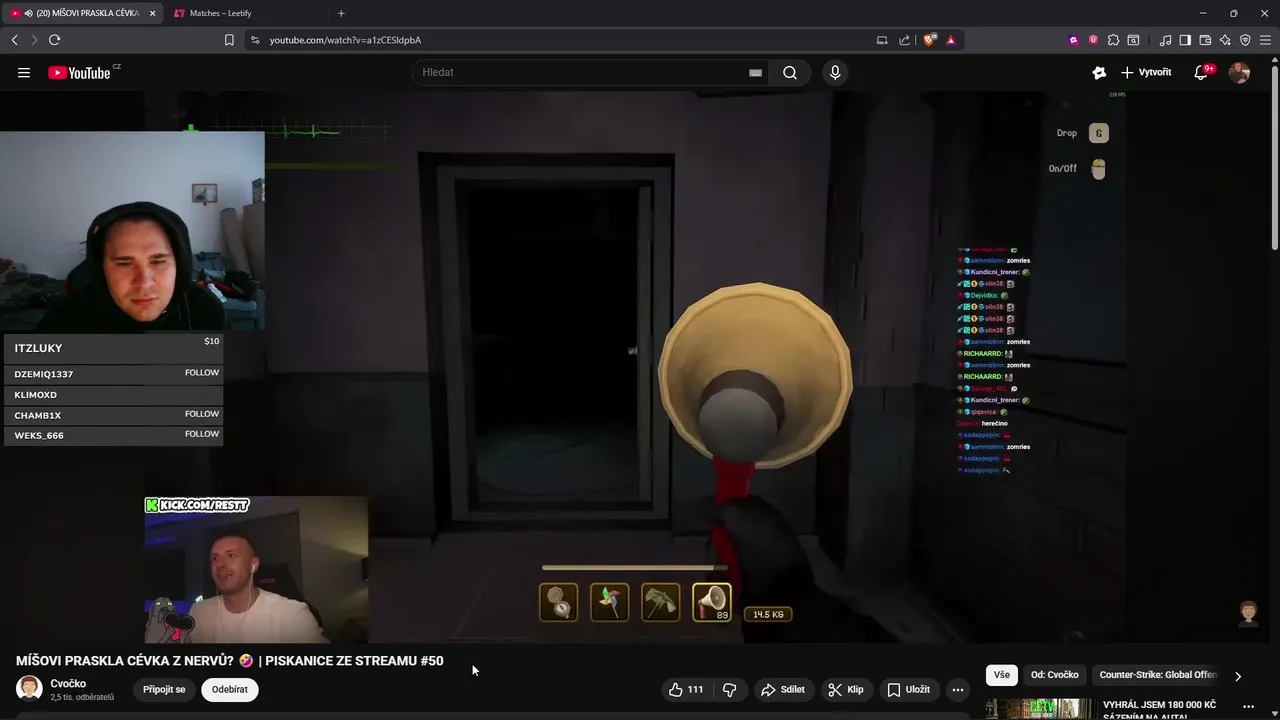This screenshot has height=720, width=1280.
Task: Open the recommended video thumbnail below chips
Action: [1039, 708]
